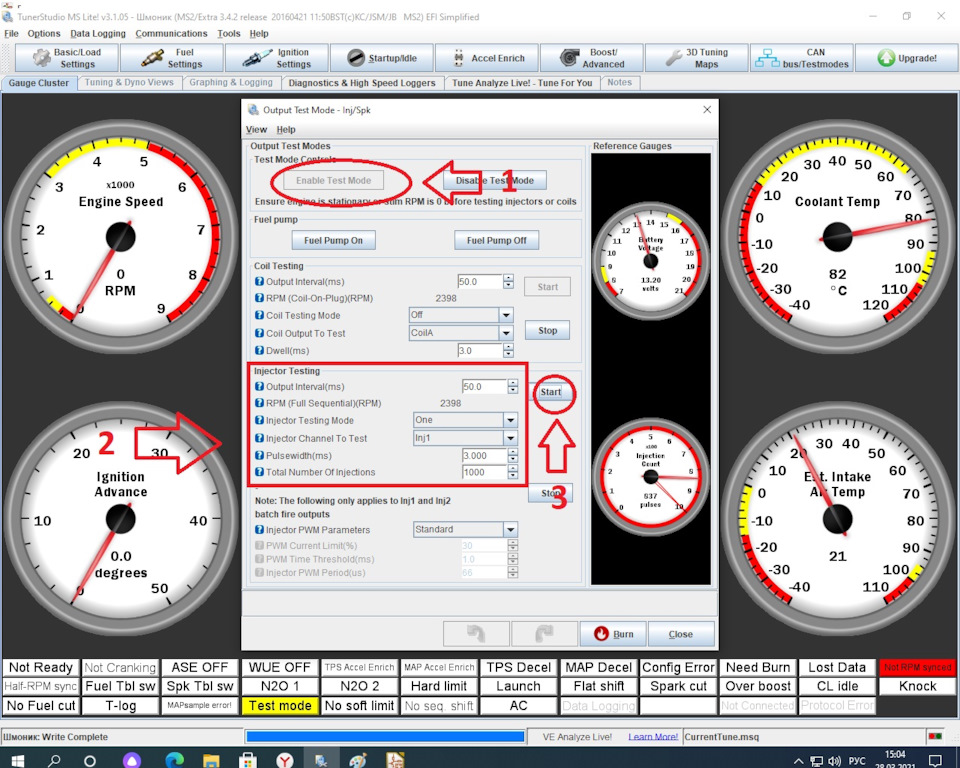This screenshot has width=960, height=768.
Task: Open CAN bus/Testmodes toolbar button
Action: click(801, 58)
